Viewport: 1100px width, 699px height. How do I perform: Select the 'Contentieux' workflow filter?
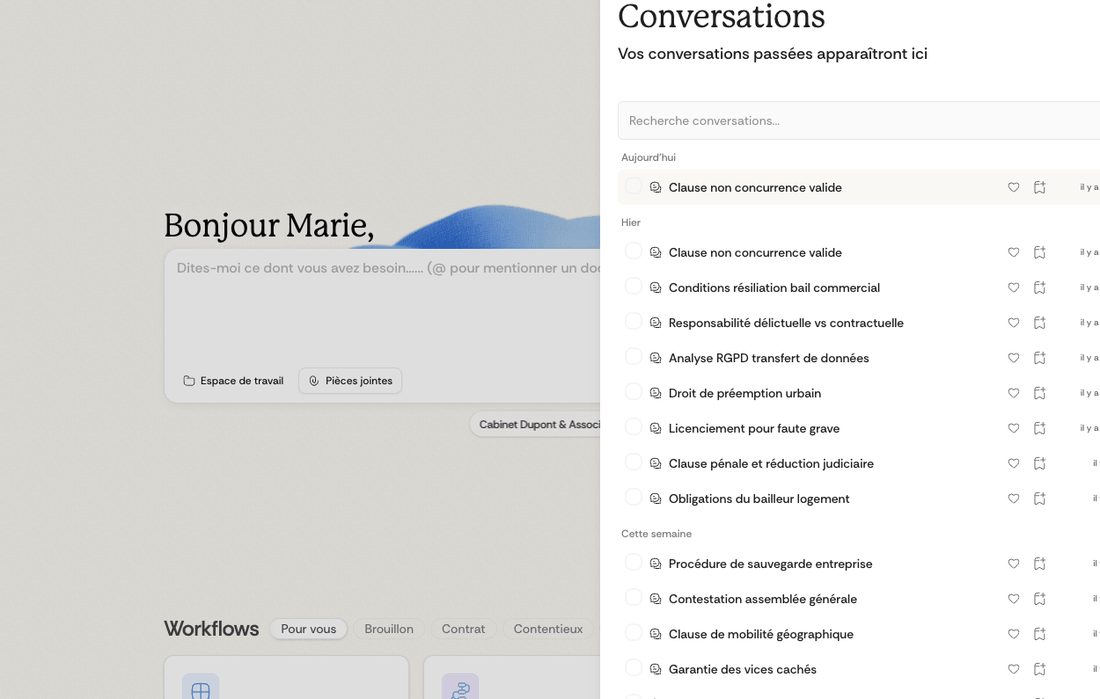[x=548, y=629]
